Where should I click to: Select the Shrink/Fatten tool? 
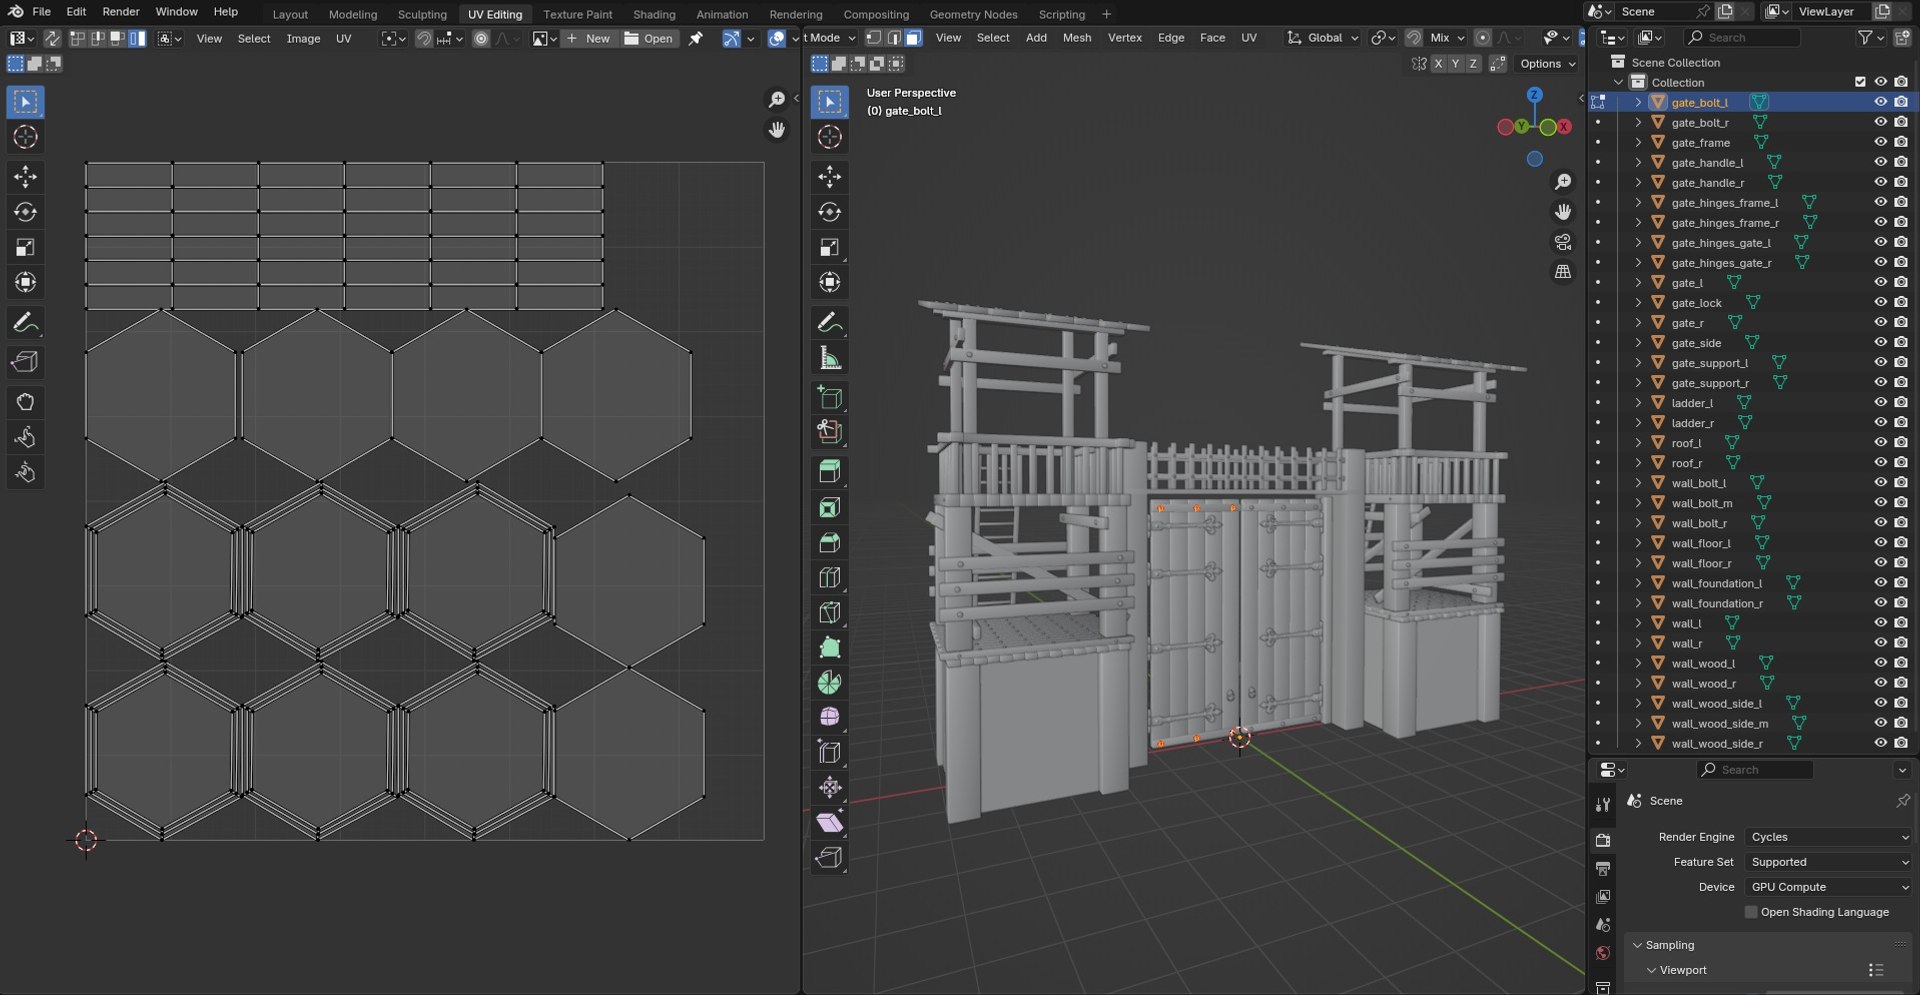coord(829,787)
